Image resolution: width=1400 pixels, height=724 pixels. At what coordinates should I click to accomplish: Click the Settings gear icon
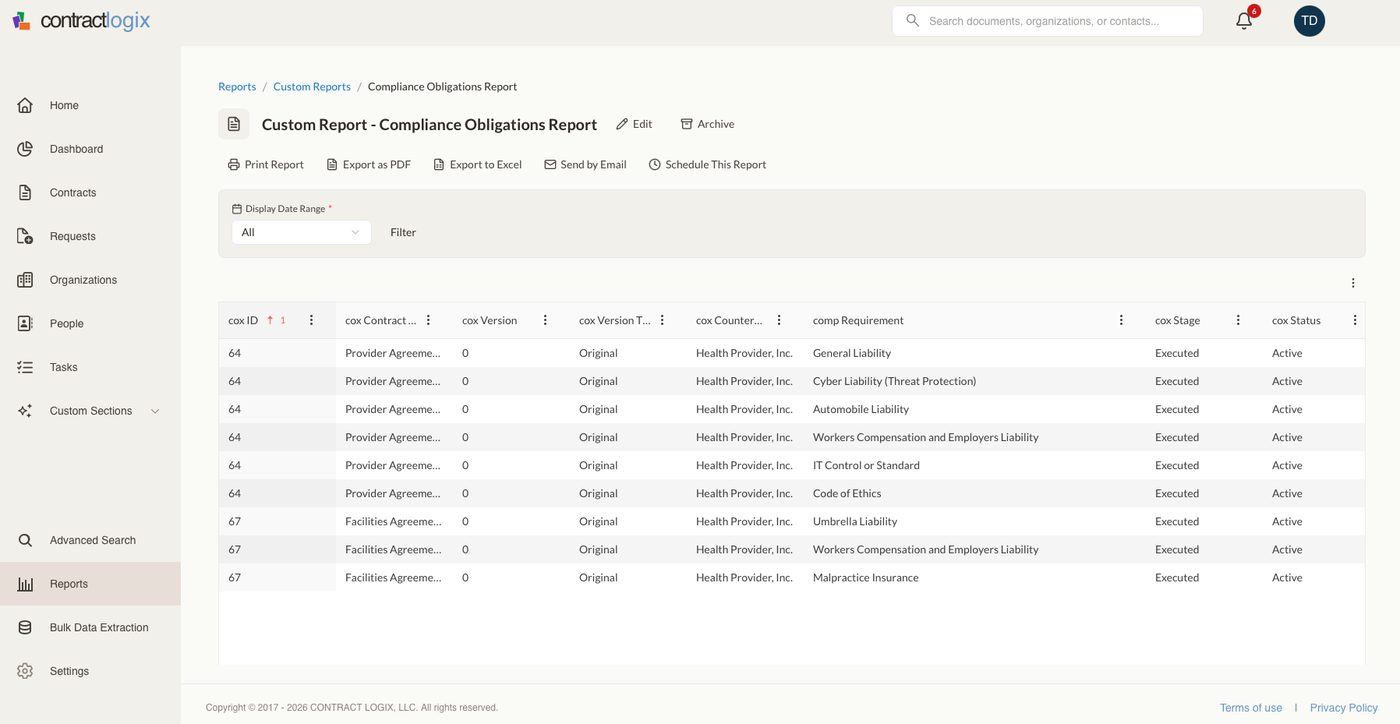pyautogui.click(x=25, y=671)
